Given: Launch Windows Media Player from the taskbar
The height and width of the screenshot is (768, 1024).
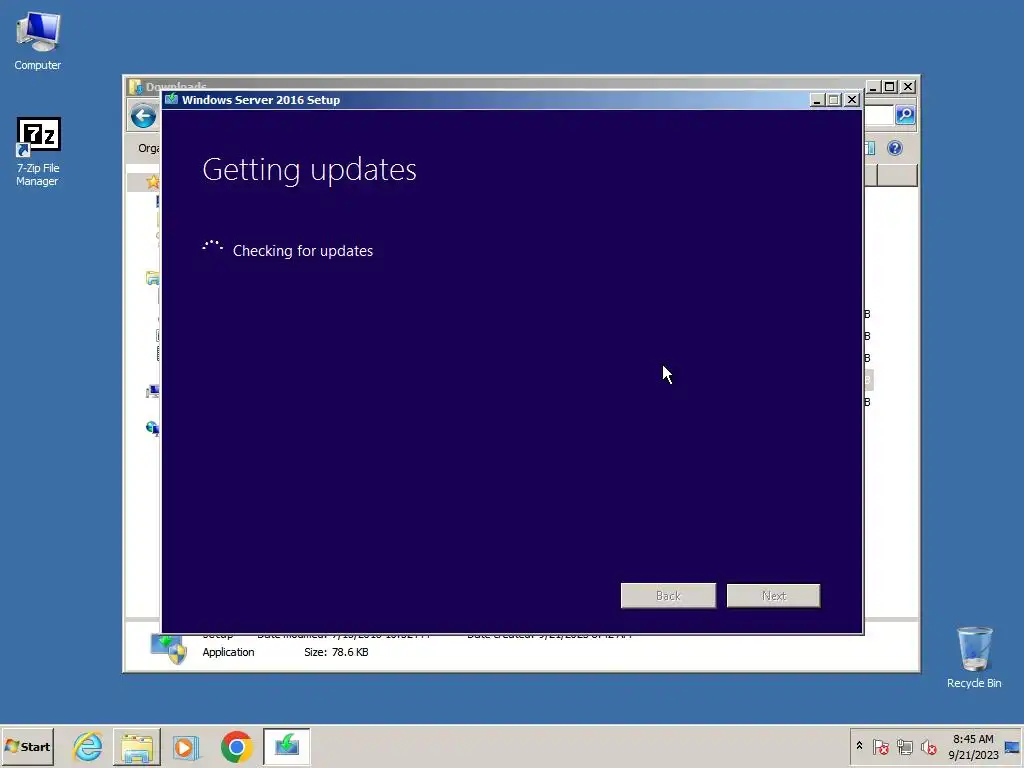Looking at the screenshot, I should 185,746.
